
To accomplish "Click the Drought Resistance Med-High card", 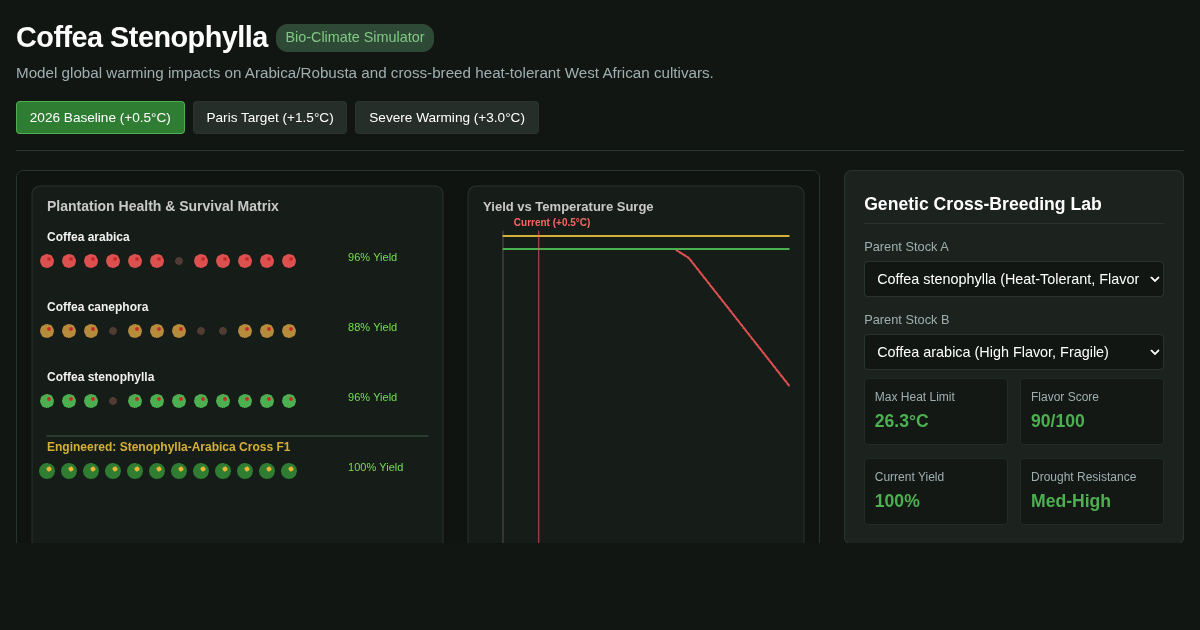I will pos(1092,491).
